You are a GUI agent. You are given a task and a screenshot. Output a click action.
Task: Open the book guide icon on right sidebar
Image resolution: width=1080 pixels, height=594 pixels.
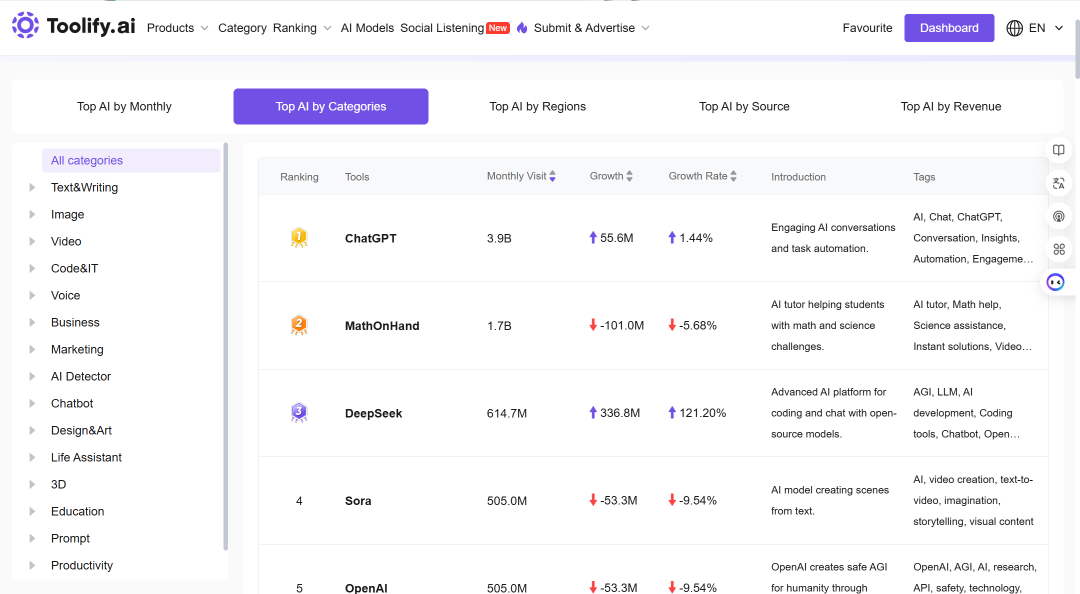point(1059,150)
